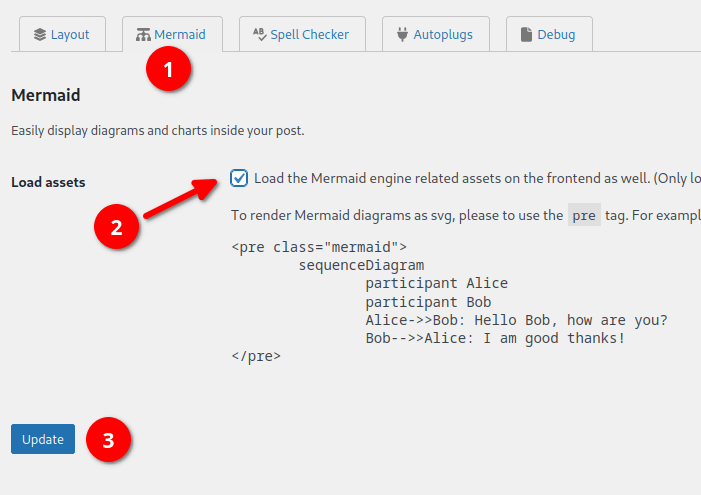Viewport: 701px width, 495px height.
Task: Open the Autoplugs tab
Action: [x=435, y=34]
